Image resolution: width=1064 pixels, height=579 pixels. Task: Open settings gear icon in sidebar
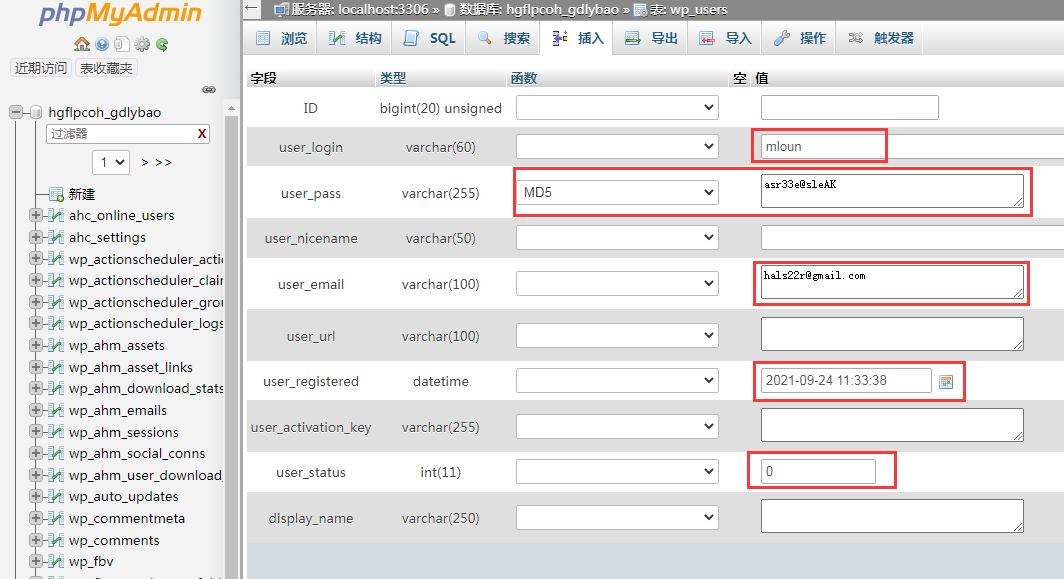click(x=142, y=45)
